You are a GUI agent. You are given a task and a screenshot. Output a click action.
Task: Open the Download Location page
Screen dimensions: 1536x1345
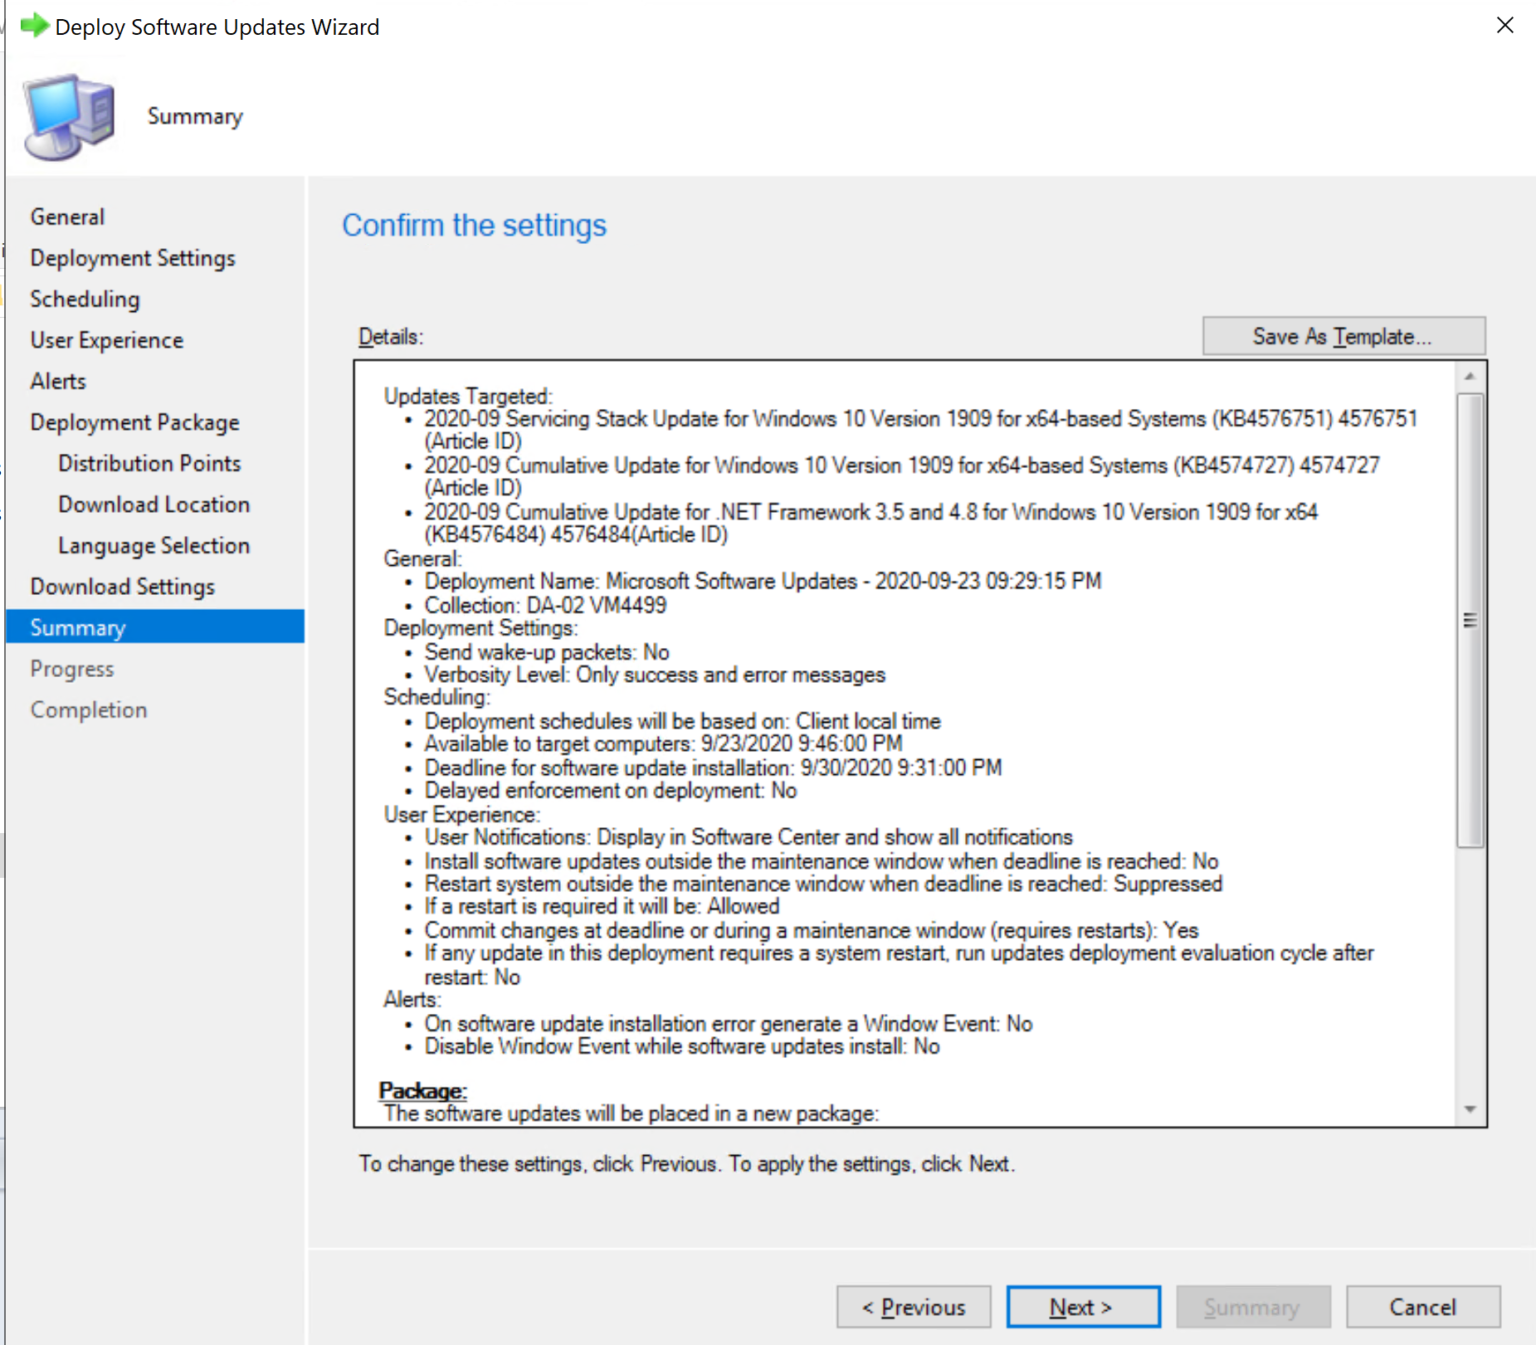[x=153, y=504]
